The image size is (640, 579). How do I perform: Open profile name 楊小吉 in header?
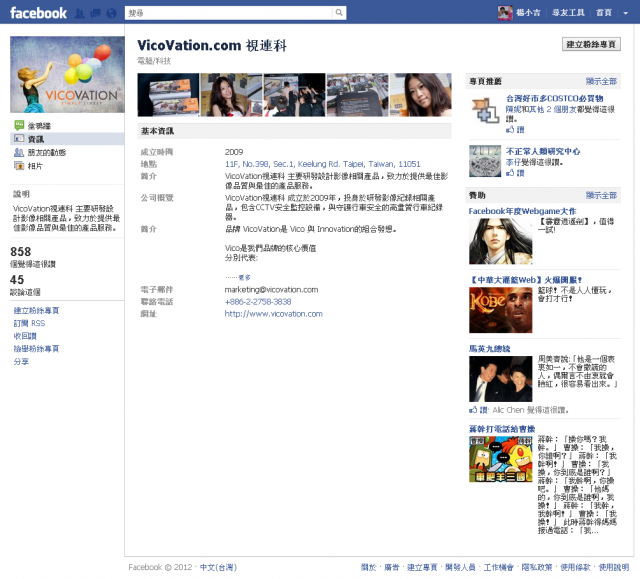(x=528, y=13)
